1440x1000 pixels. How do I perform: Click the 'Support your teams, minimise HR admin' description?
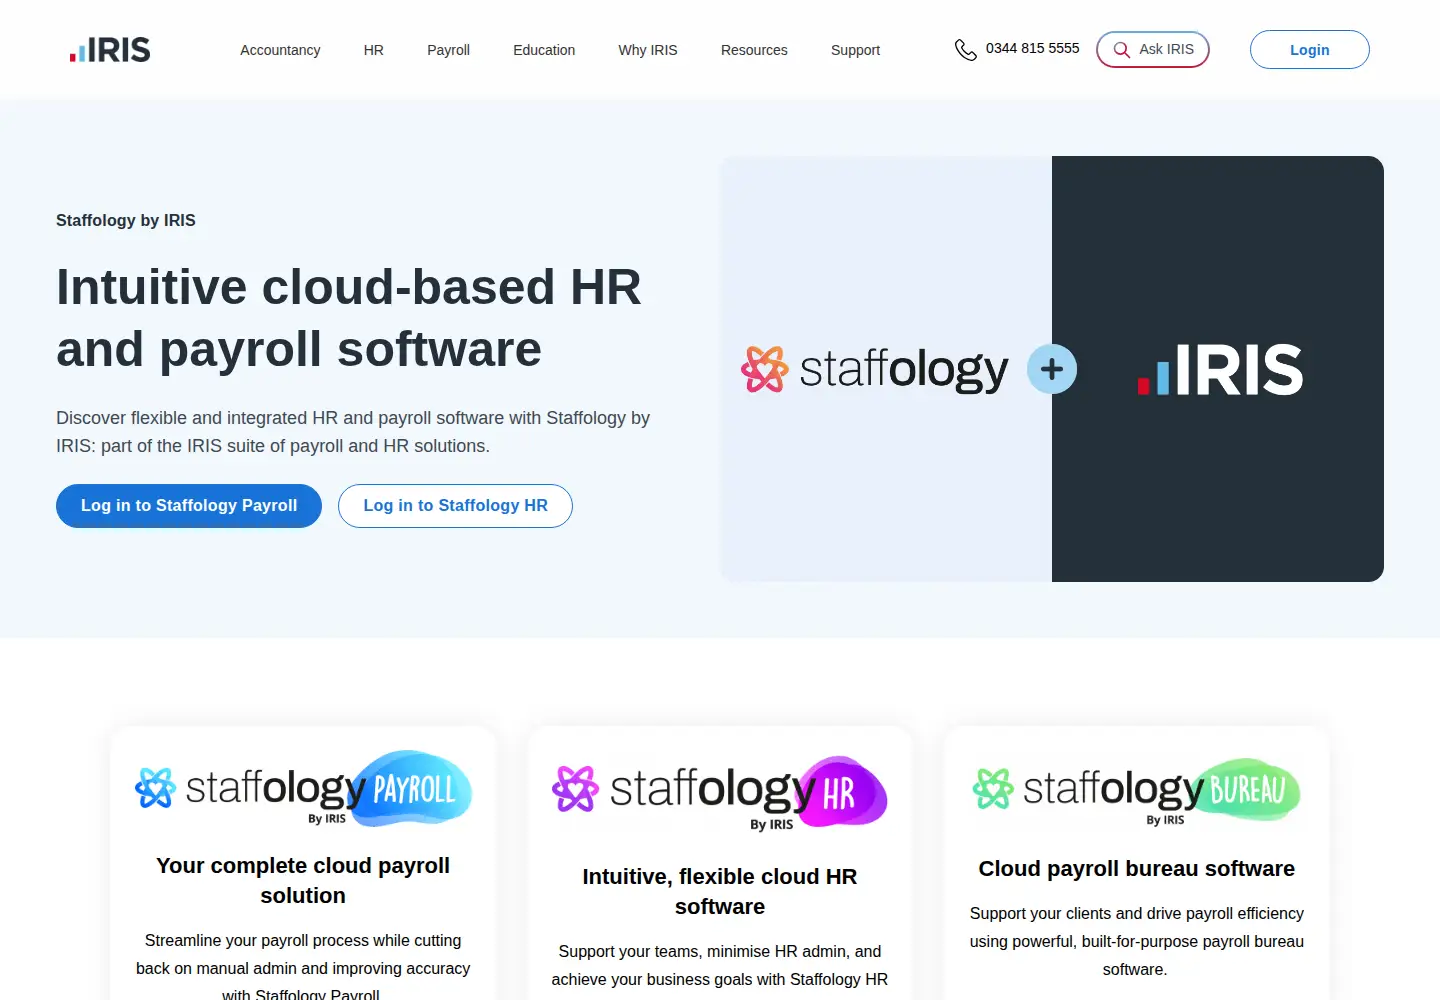pyautogui.click(x=720, y=966)
